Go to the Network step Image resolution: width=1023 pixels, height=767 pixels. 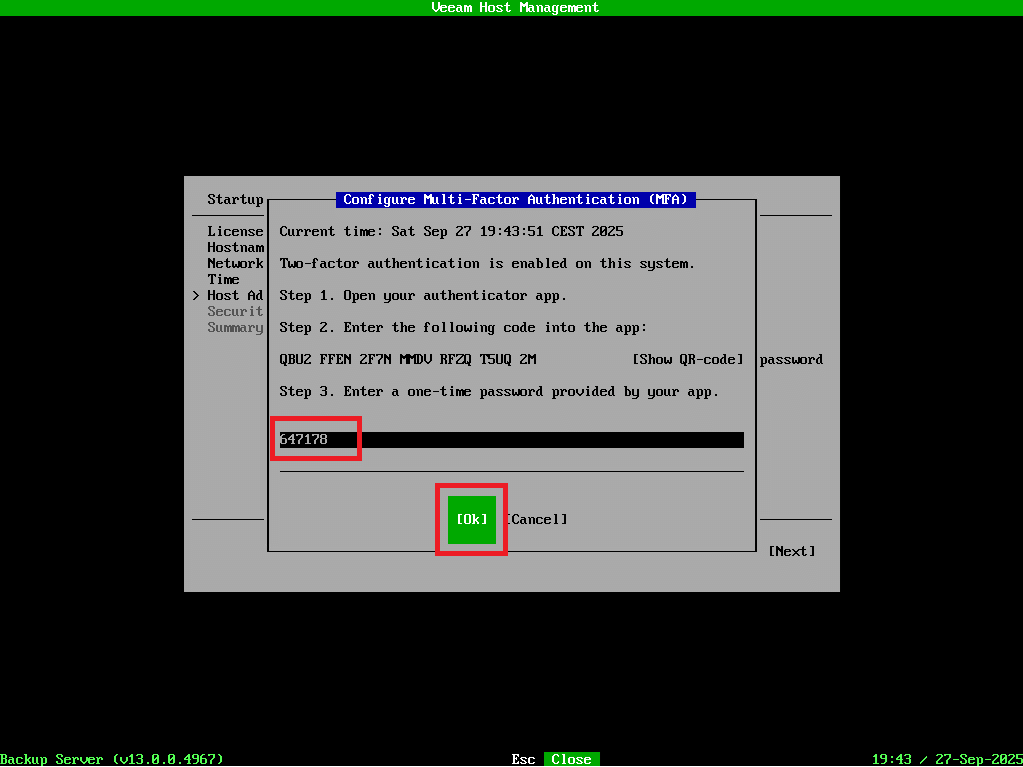235,263
